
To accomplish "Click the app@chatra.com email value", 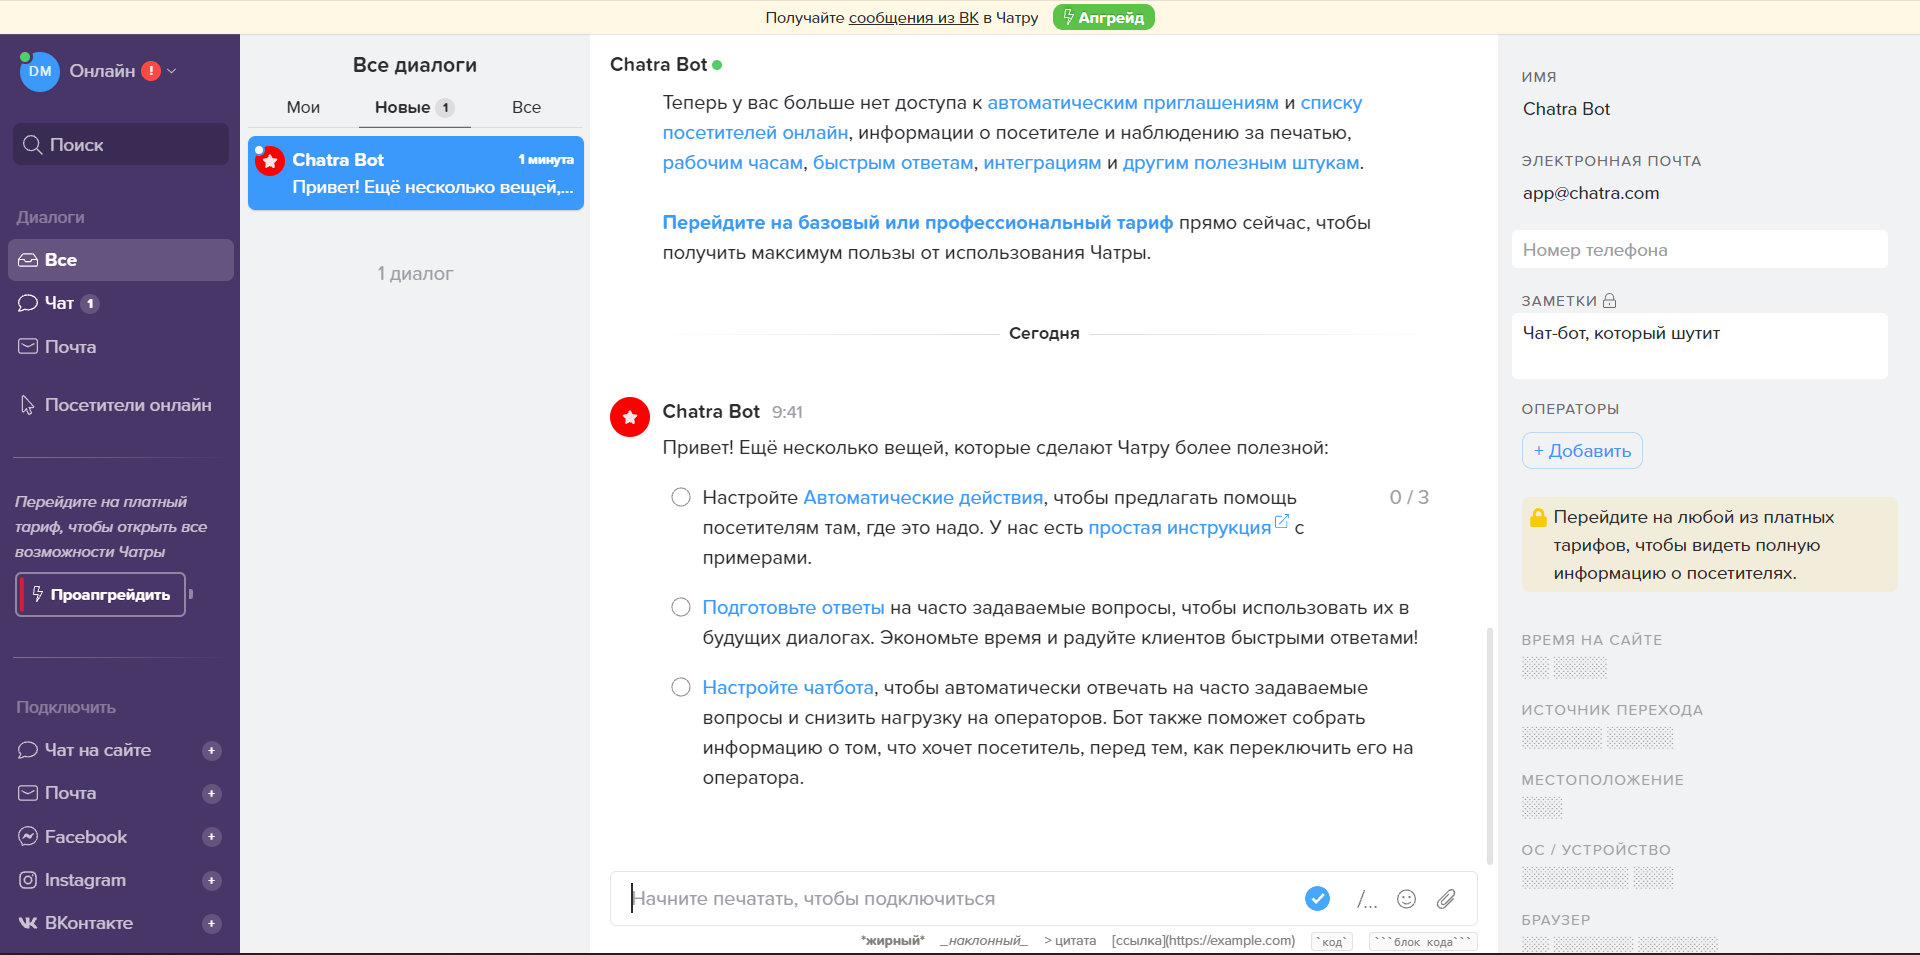I will point(1590,193).
